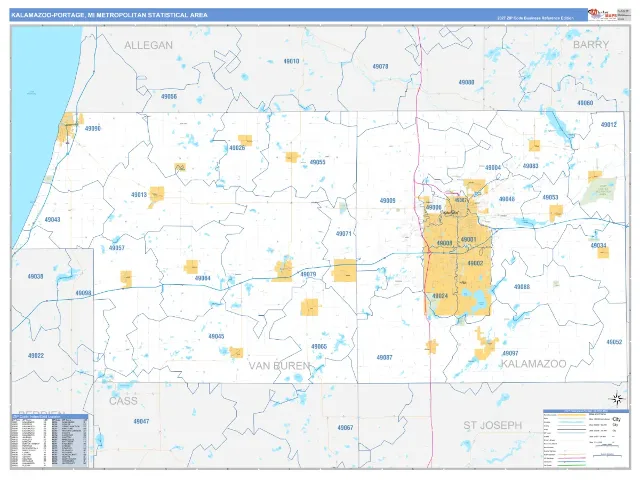Select ZIP code 49038
This screenshot has height=480, width=640.
(x=35, y=276)
